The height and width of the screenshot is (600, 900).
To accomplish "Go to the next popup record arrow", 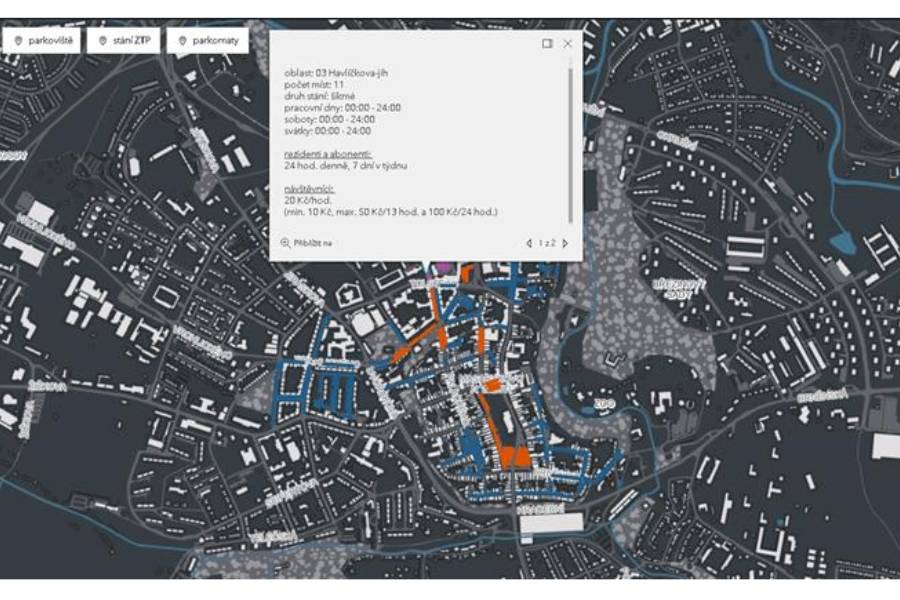I will (x=565, y=243).
